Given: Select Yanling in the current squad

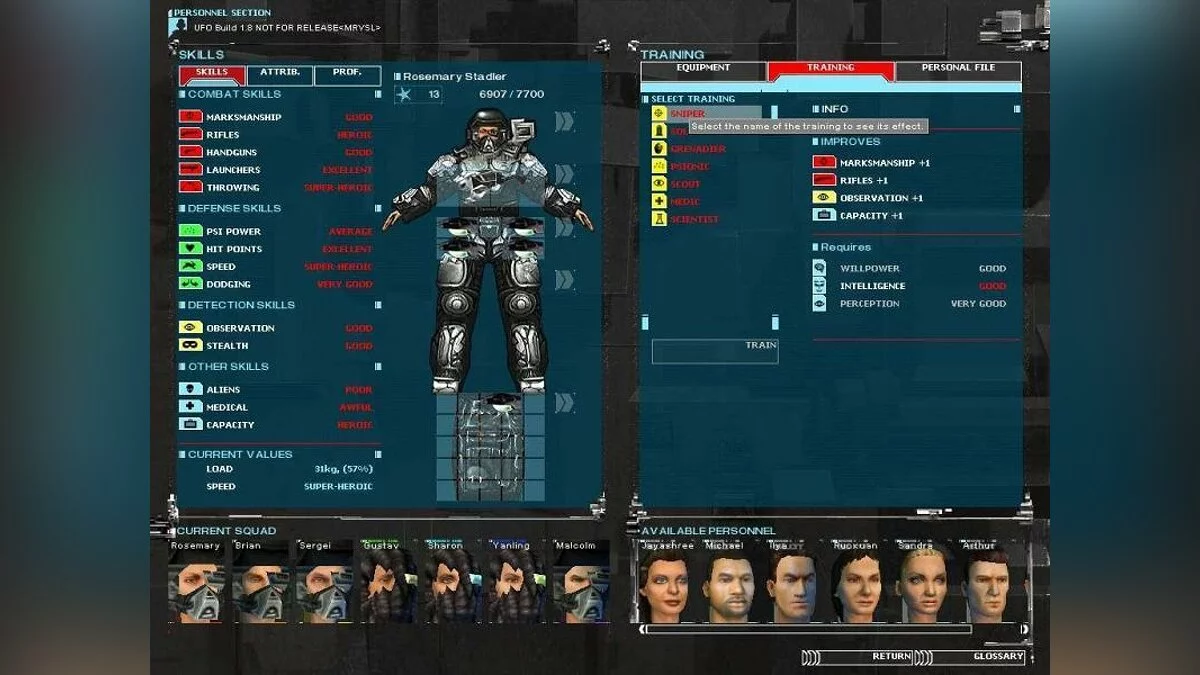Looking at the screenshot, I should pos(517,581).
